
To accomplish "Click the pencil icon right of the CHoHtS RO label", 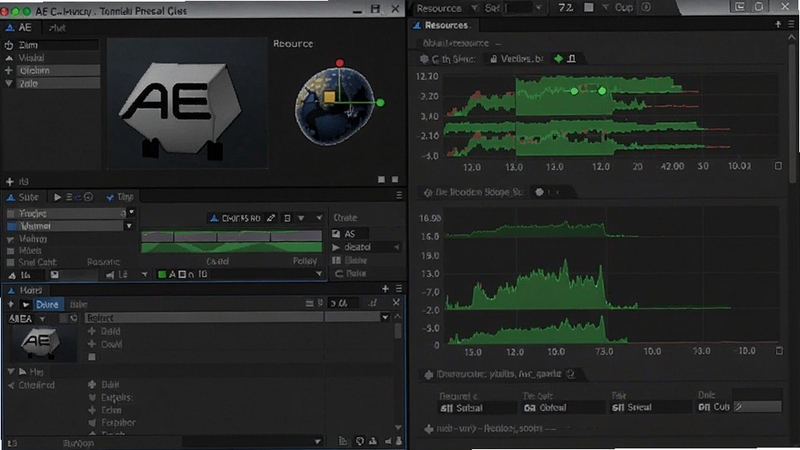I will pyautogui.click(x=271, y=218).
